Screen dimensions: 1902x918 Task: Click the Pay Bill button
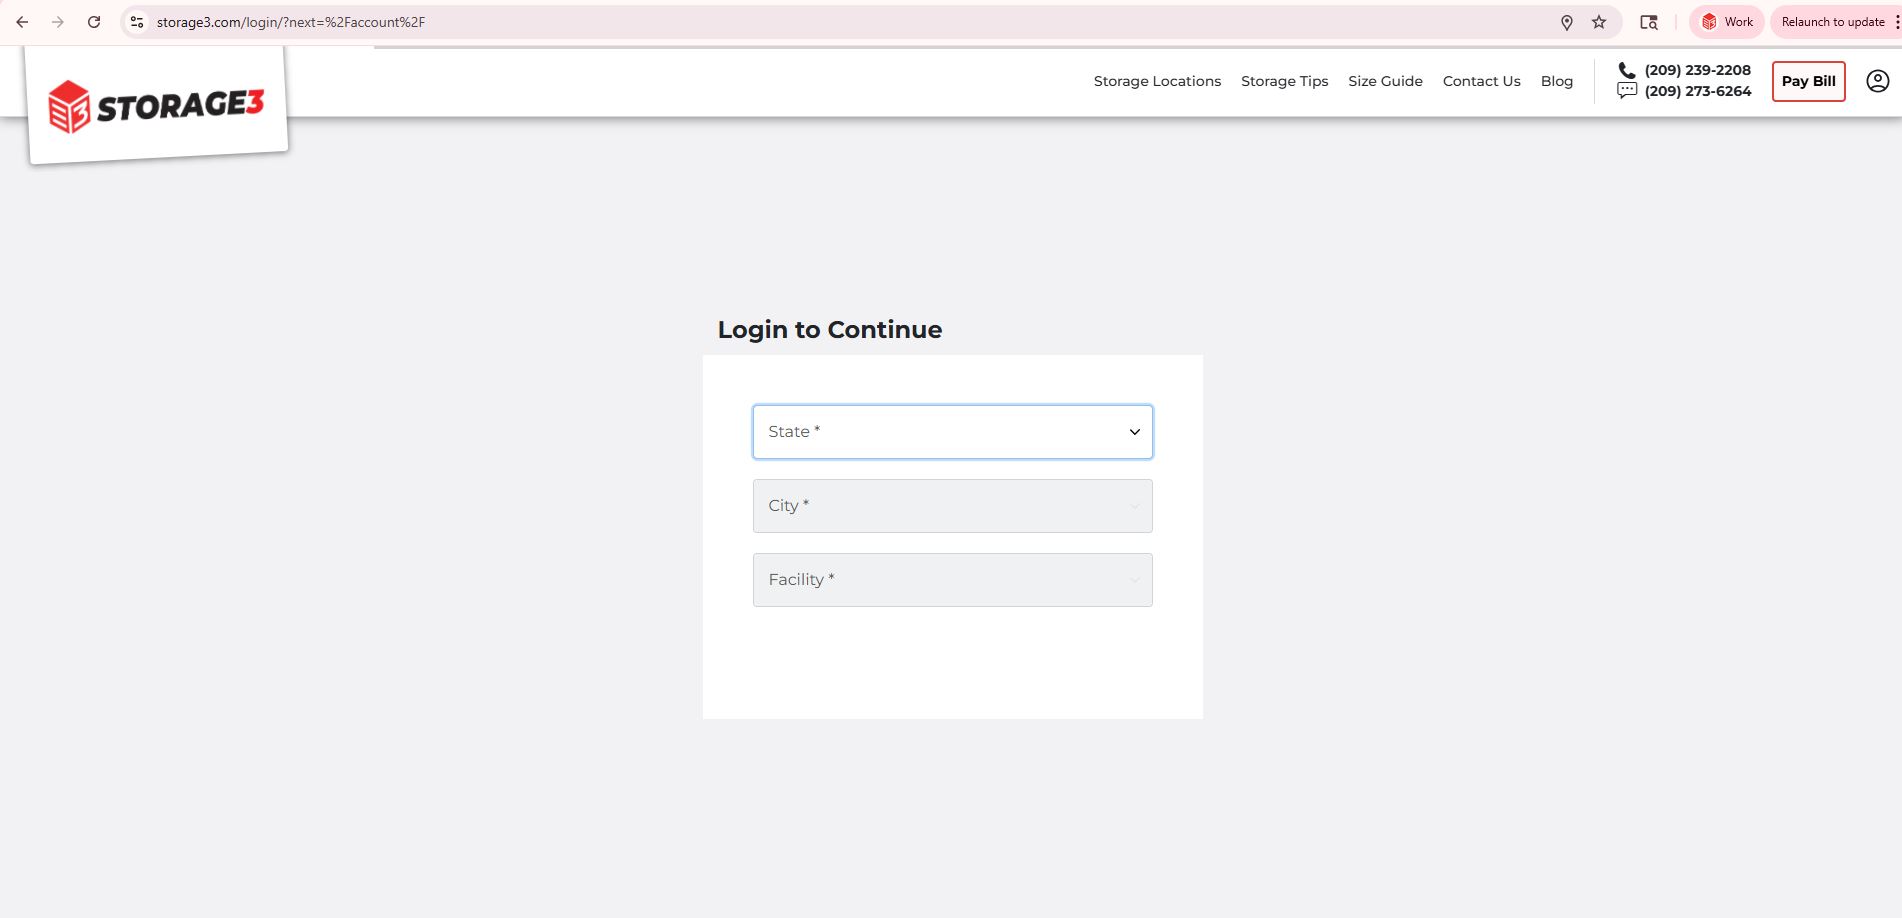click(1808, 81)
